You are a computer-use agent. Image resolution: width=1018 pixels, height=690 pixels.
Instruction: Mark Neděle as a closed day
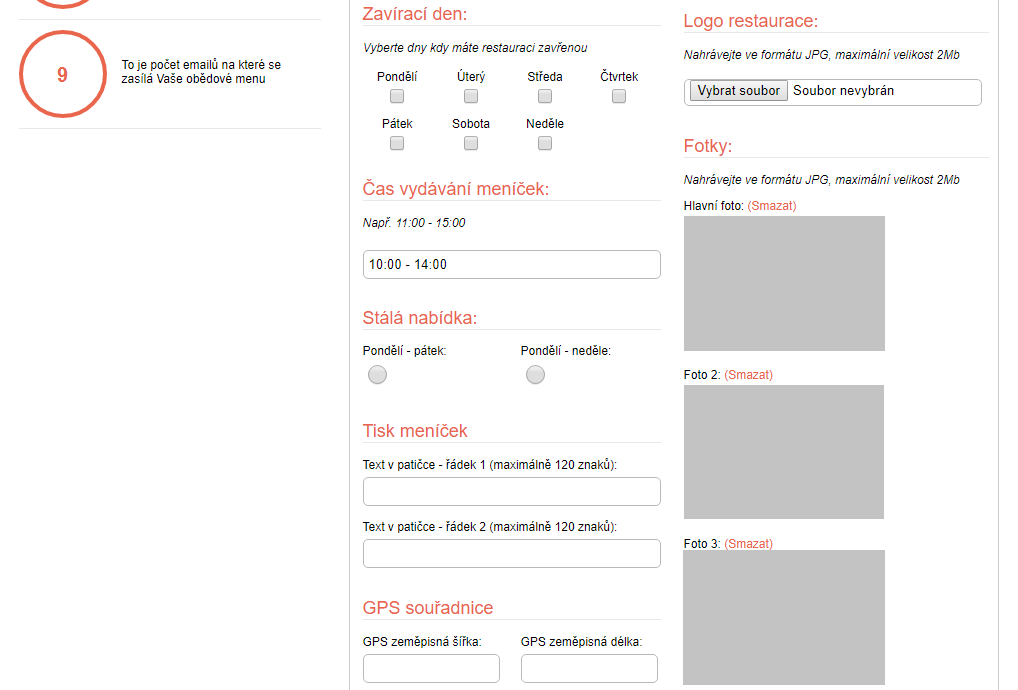click(545, 144)
